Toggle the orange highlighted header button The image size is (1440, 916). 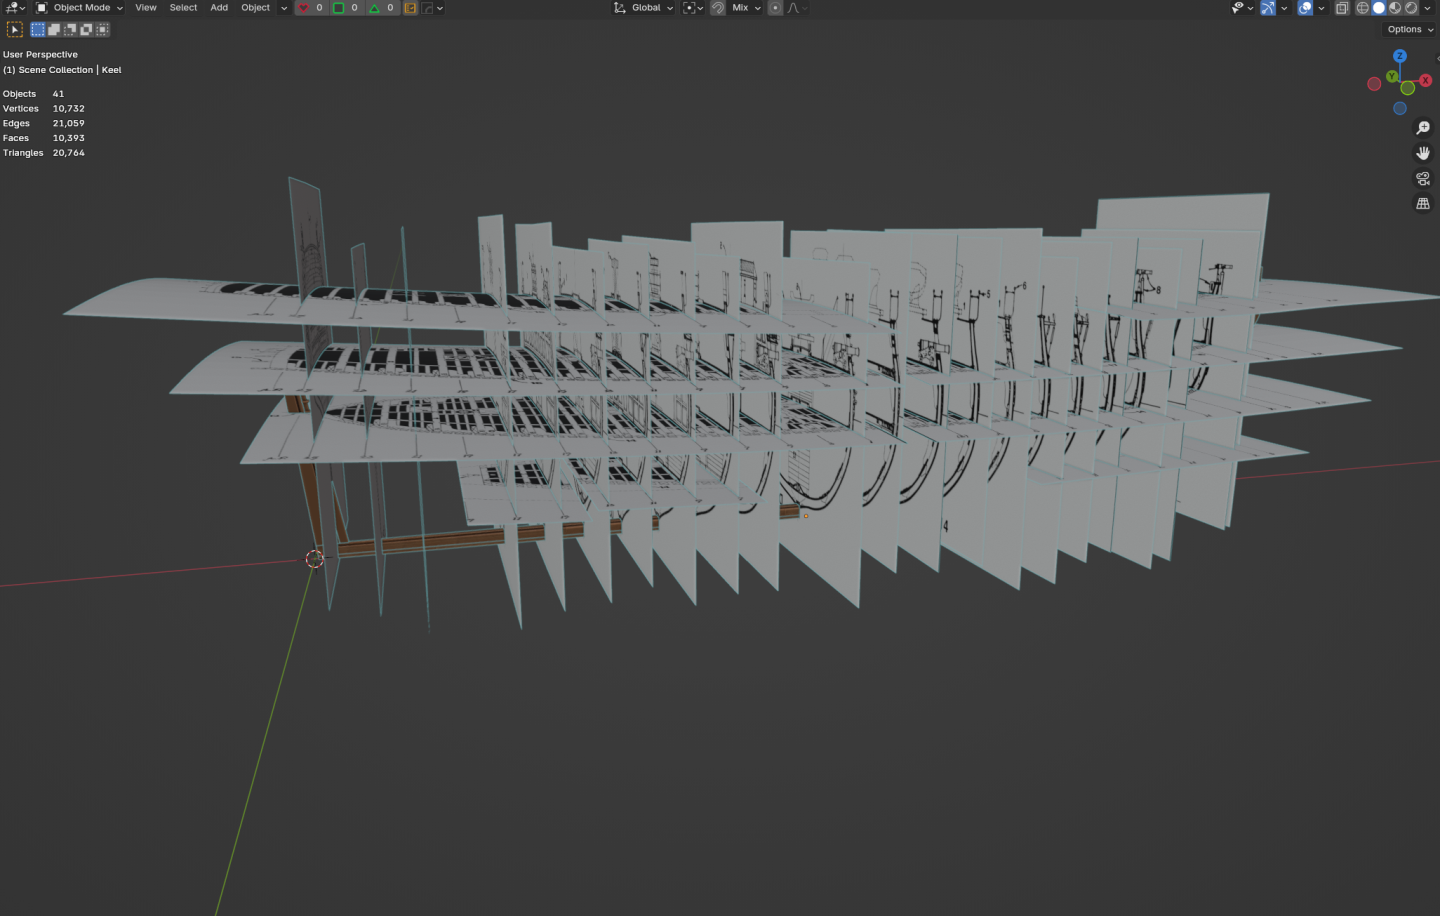tap(410, 7)
